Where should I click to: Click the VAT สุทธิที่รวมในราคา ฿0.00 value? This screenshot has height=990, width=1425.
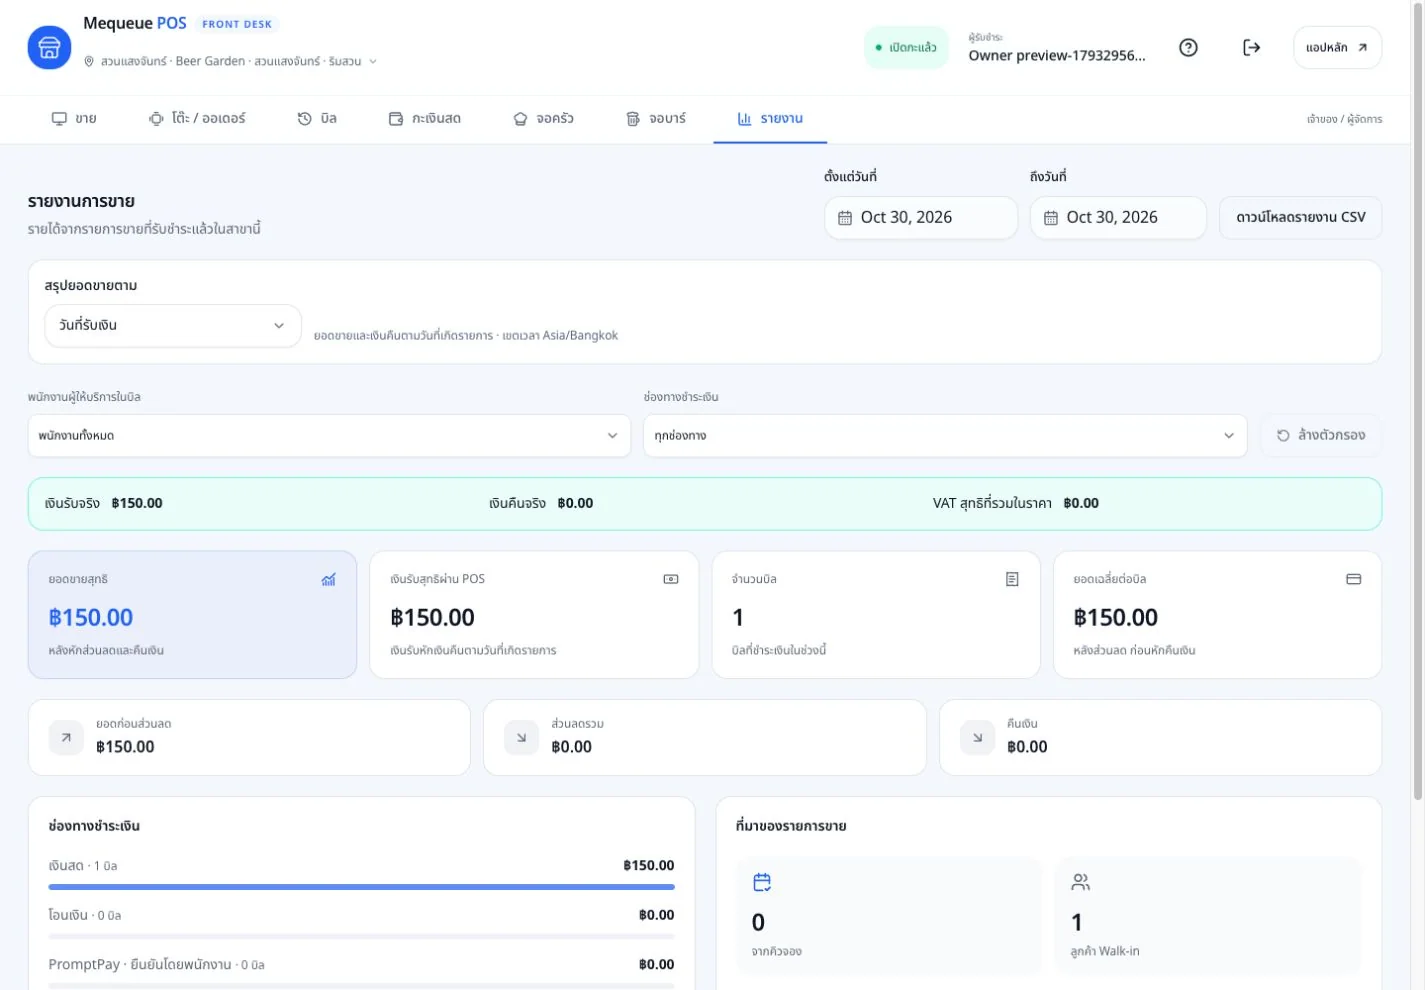pyautogui.click(x=1081, y=504)
